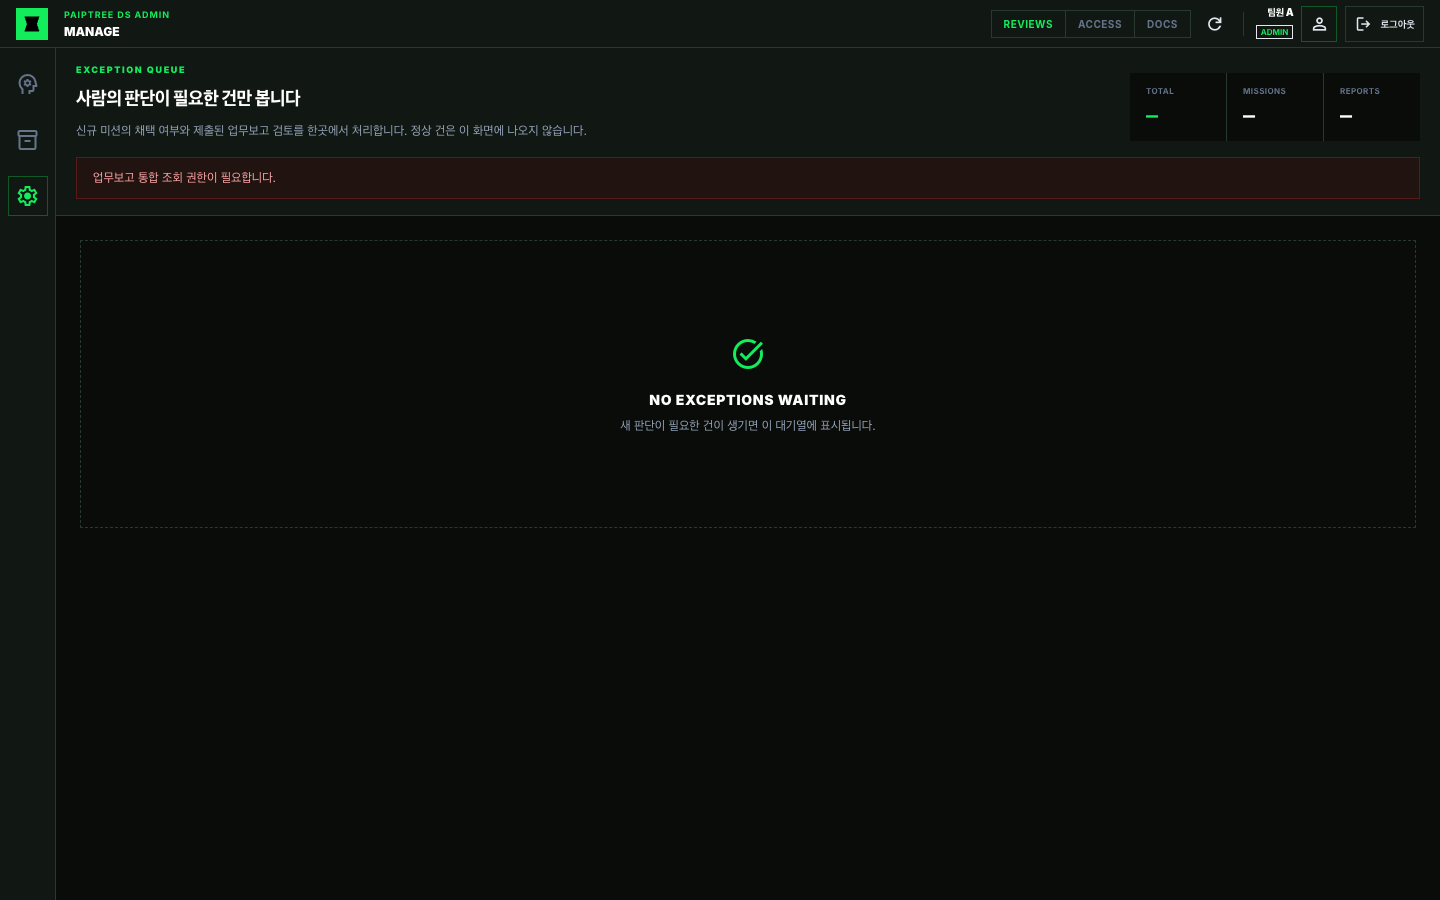1440x900 pixels.
Task: Click the REPORTS stat card
Action: point(1372,107)
